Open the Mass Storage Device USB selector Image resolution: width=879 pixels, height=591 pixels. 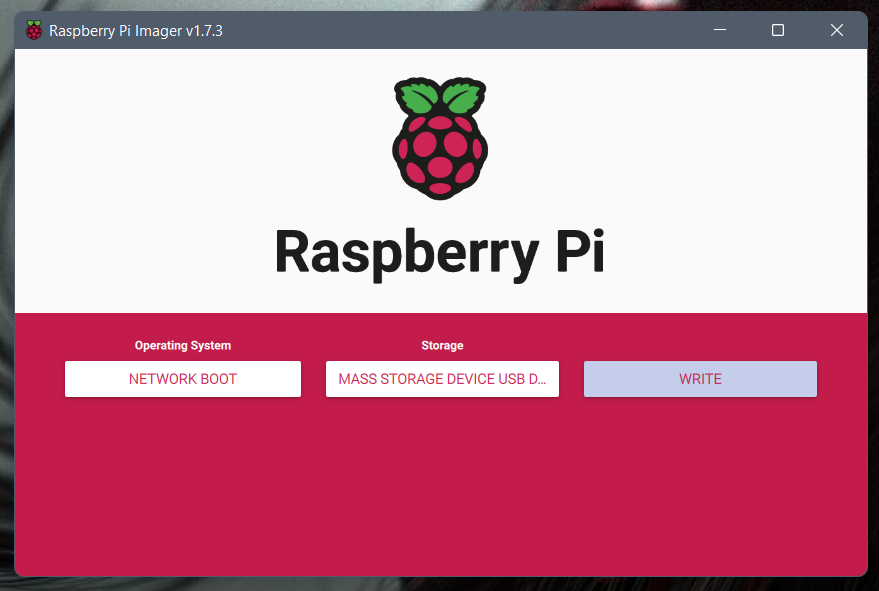(442, 379)
